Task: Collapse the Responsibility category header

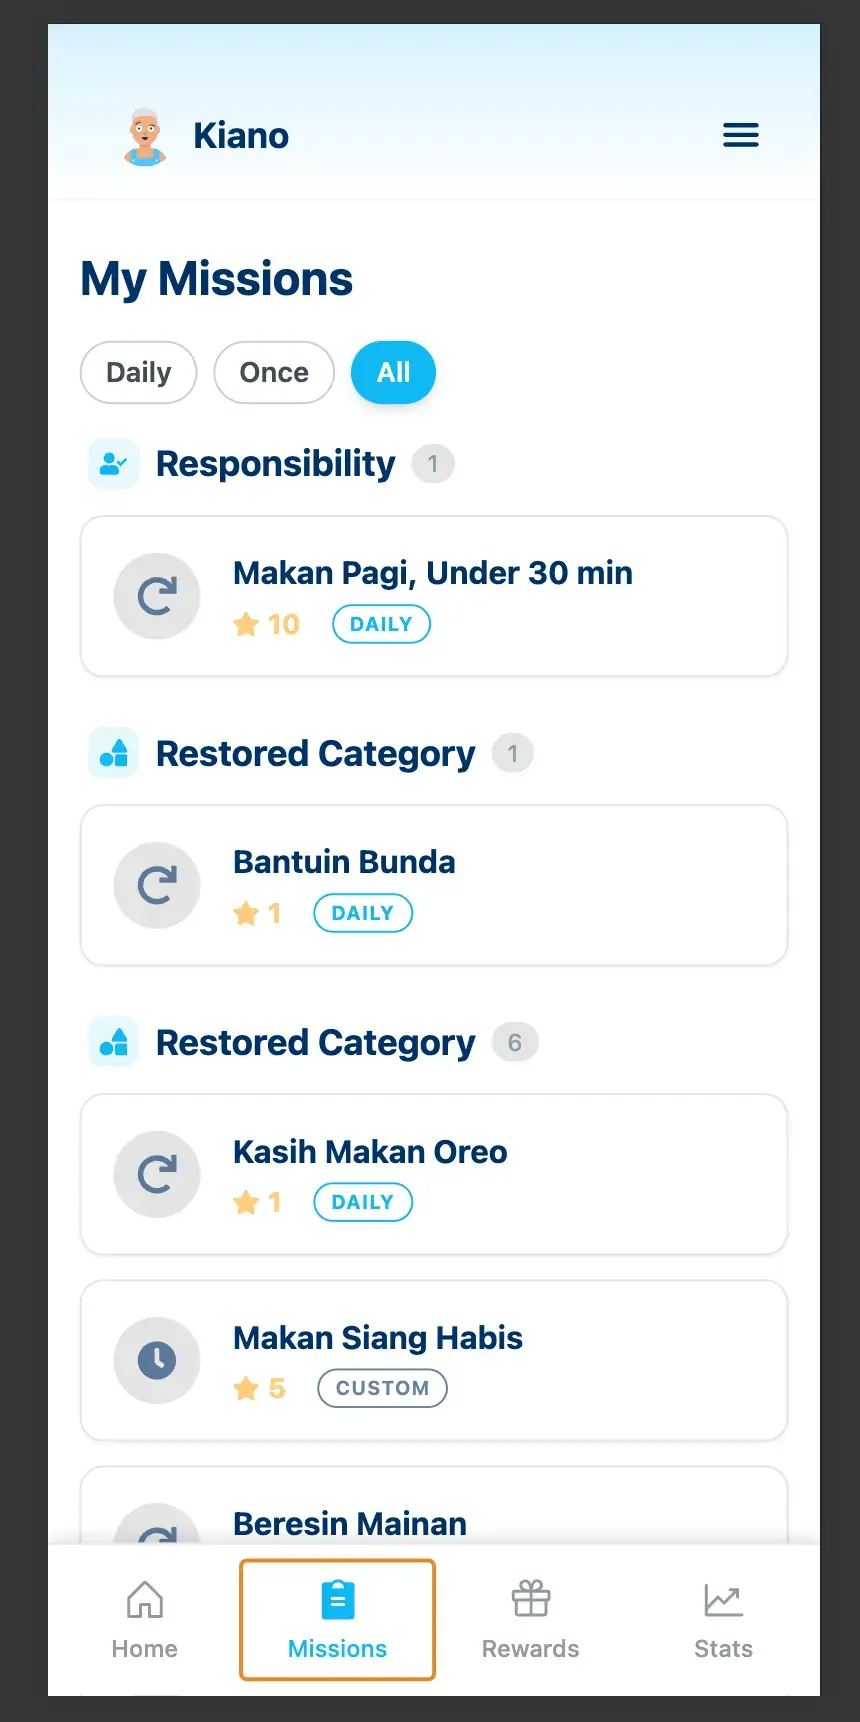Action: [x=275, y=464]
